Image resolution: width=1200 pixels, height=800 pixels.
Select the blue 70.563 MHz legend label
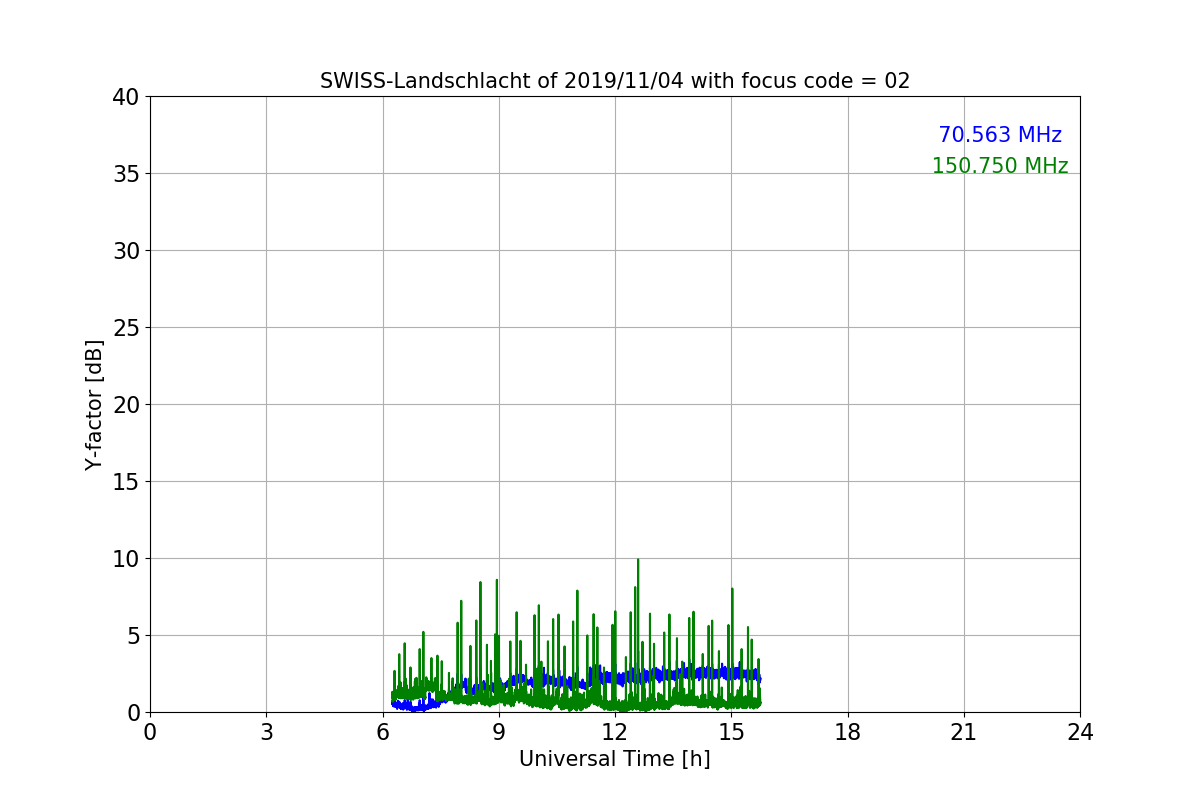(1000, 135)
